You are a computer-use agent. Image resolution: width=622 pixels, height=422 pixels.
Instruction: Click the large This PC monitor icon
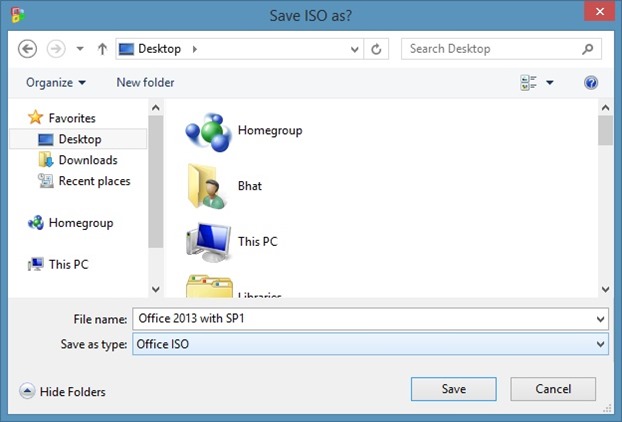point(209,242)
